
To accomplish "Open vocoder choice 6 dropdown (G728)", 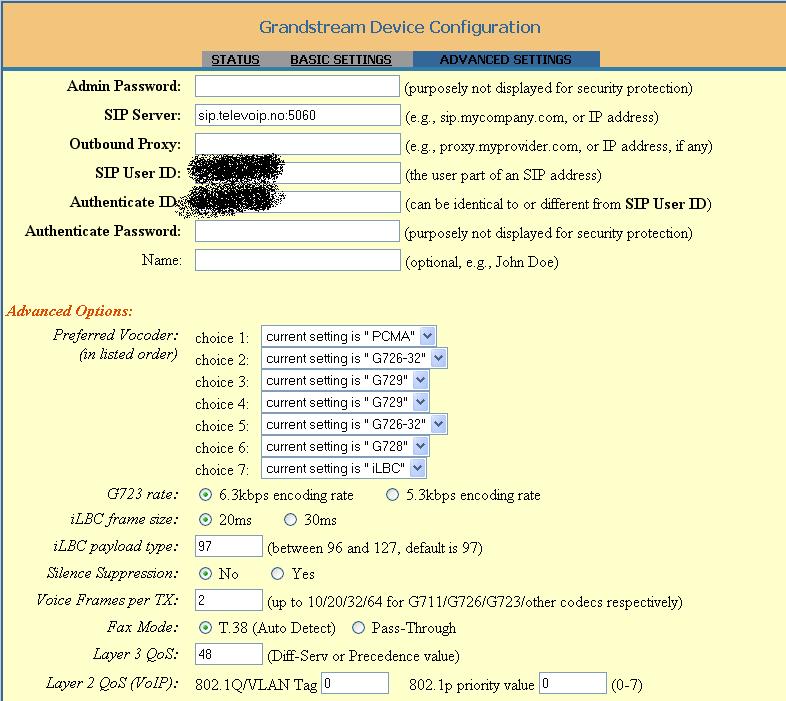I will tap(345, 446).
